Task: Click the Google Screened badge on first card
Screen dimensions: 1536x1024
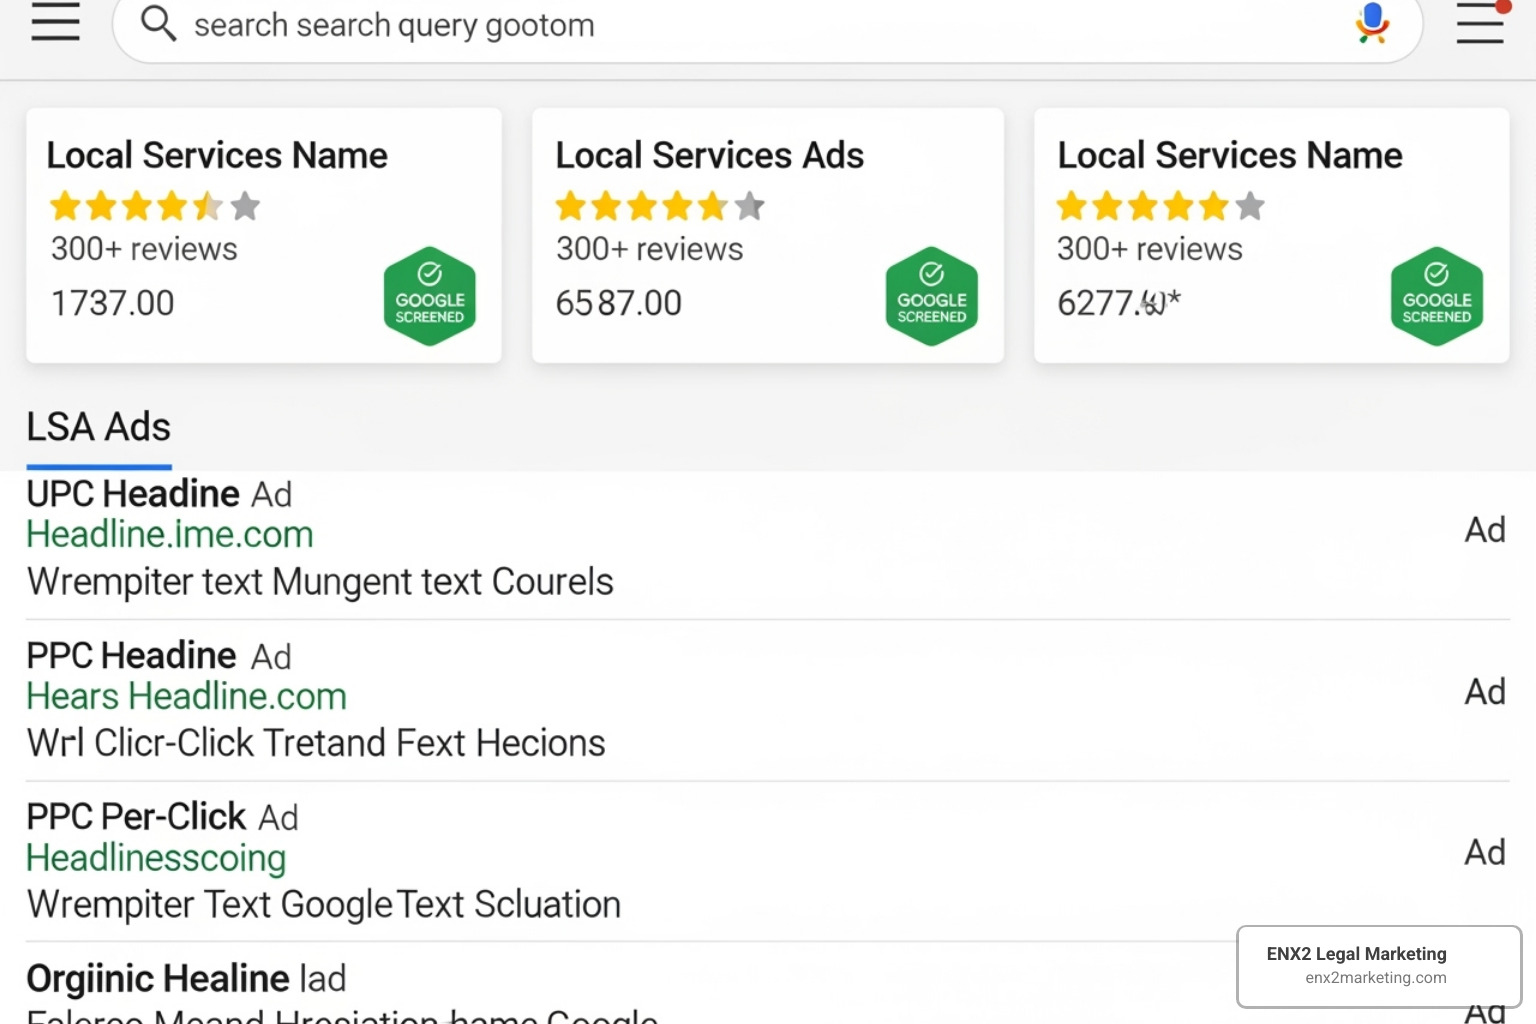Action: (430, 296)
